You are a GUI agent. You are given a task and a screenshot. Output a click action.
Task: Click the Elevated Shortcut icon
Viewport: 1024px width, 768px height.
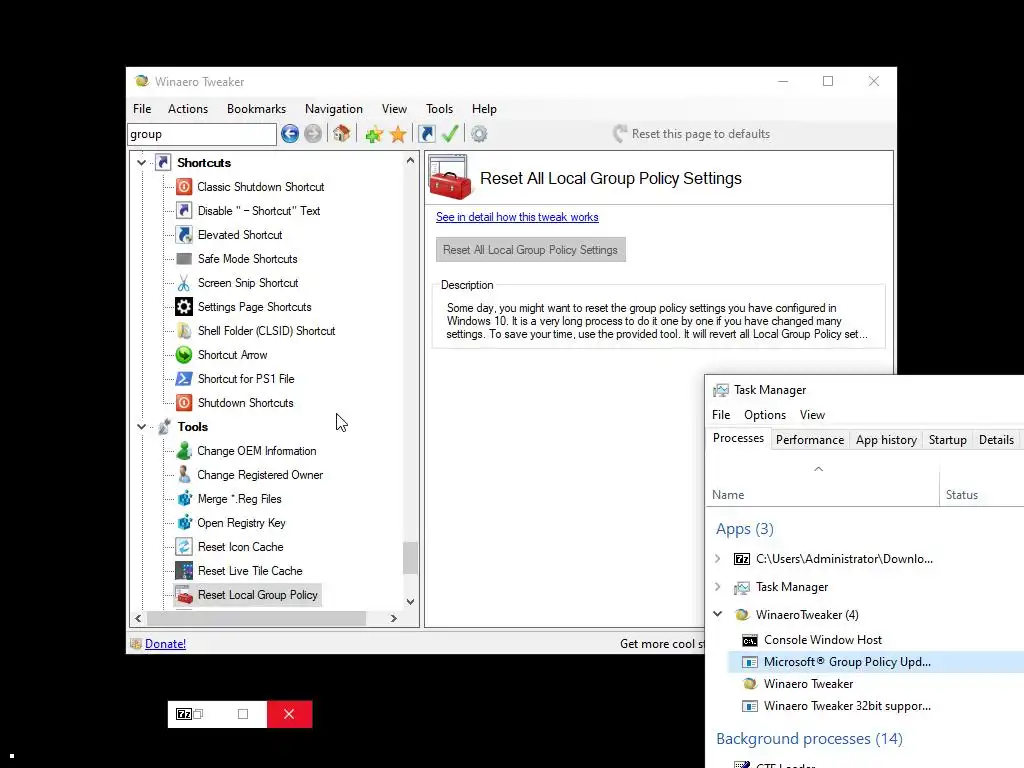(184, 234)
